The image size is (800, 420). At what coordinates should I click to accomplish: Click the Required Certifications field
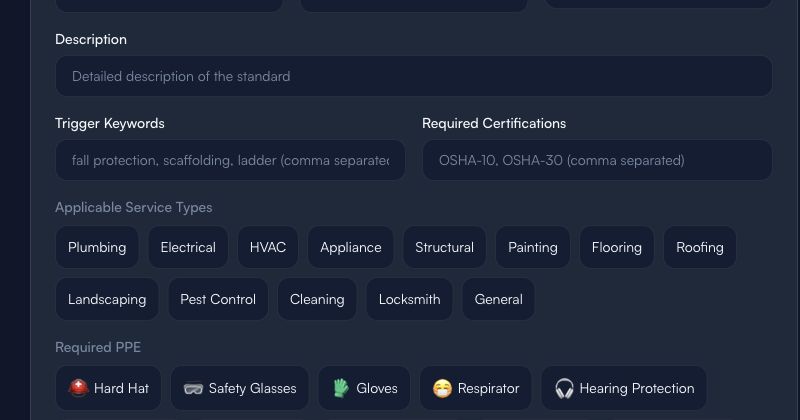pyautogui.click(x=597, y=160)
